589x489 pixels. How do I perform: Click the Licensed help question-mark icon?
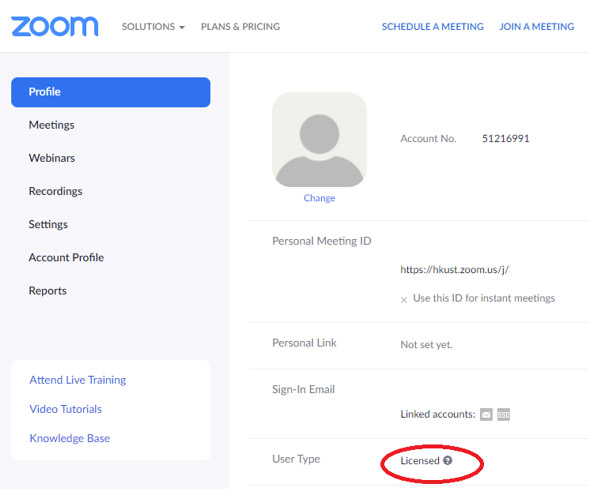pyautogui.click(x=447, y=460)
